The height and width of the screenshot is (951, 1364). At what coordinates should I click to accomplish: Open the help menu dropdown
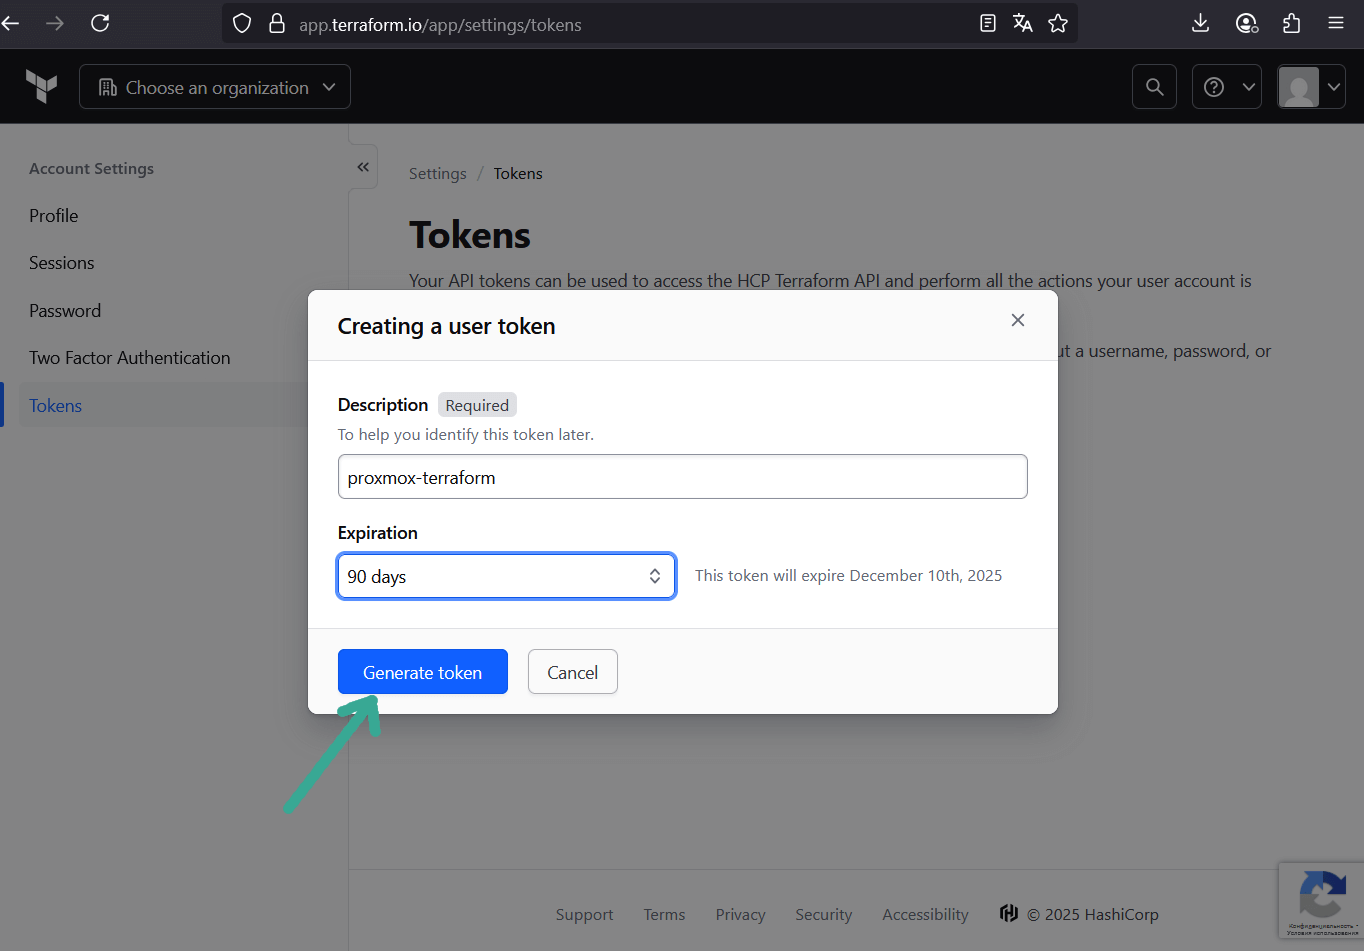click(1226, 87)
